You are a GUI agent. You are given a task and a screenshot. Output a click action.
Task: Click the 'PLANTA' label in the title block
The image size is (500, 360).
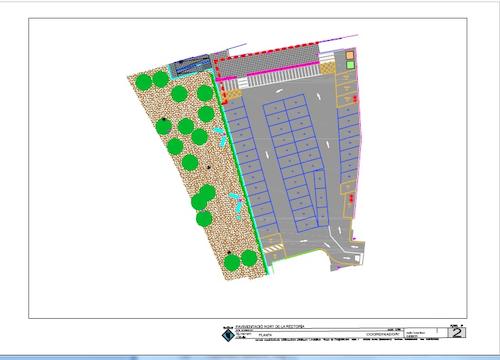pos(265,334)
